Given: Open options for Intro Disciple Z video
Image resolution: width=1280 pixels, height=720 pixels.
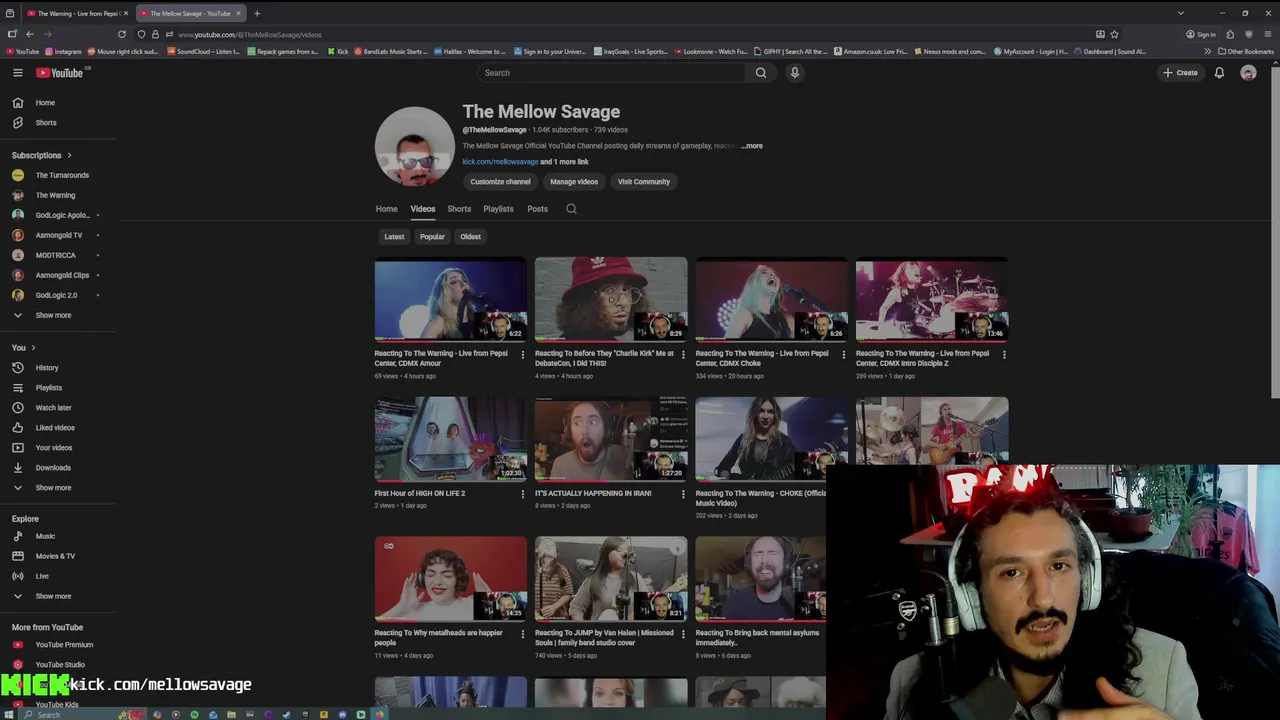Looking at the screenshot, I should click(1004, 354).
